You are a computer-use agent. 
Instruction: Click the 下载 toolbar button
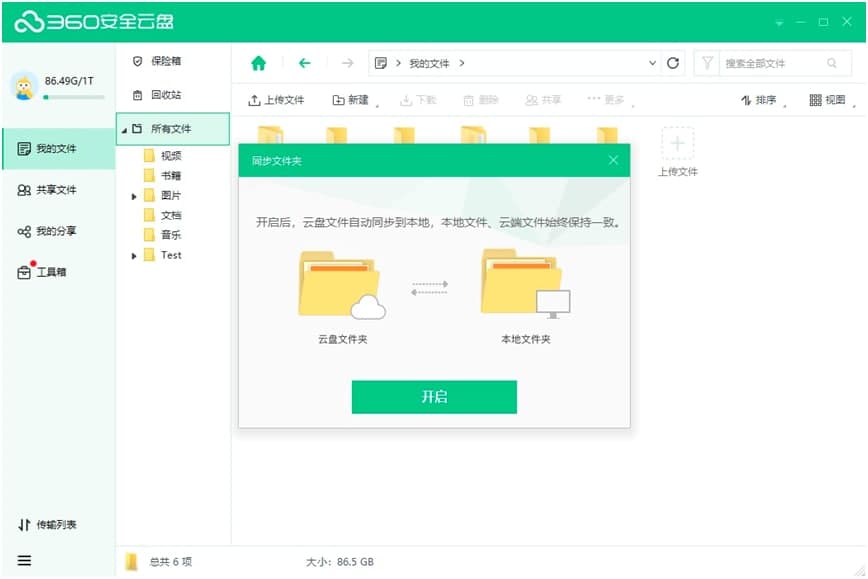pyautogui.click(x=418, y=100)
